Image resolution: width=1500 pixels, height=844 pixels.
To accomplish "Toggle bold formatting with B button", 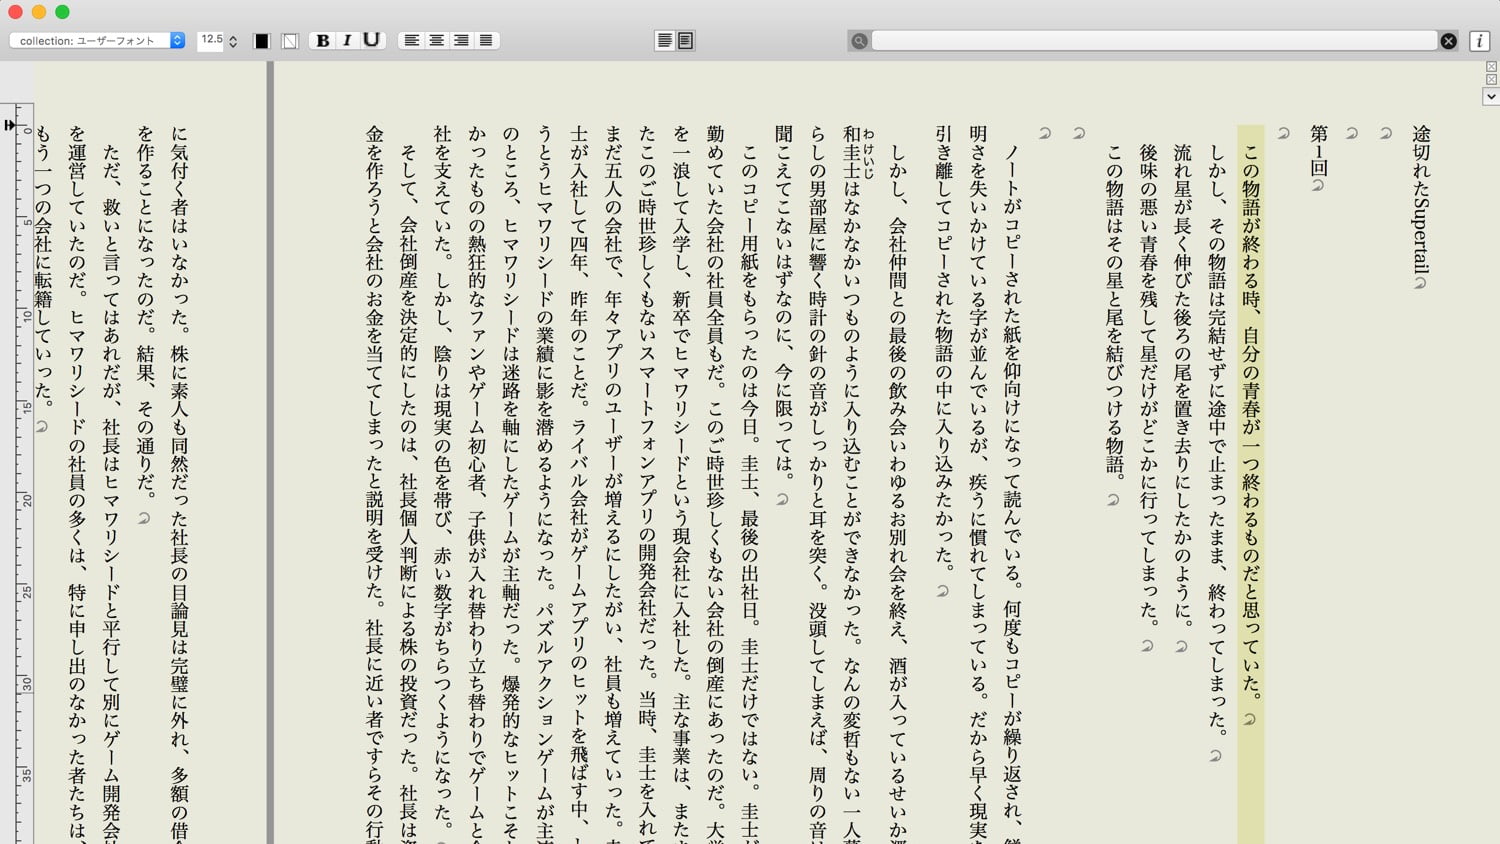I will tap(322, 40).
